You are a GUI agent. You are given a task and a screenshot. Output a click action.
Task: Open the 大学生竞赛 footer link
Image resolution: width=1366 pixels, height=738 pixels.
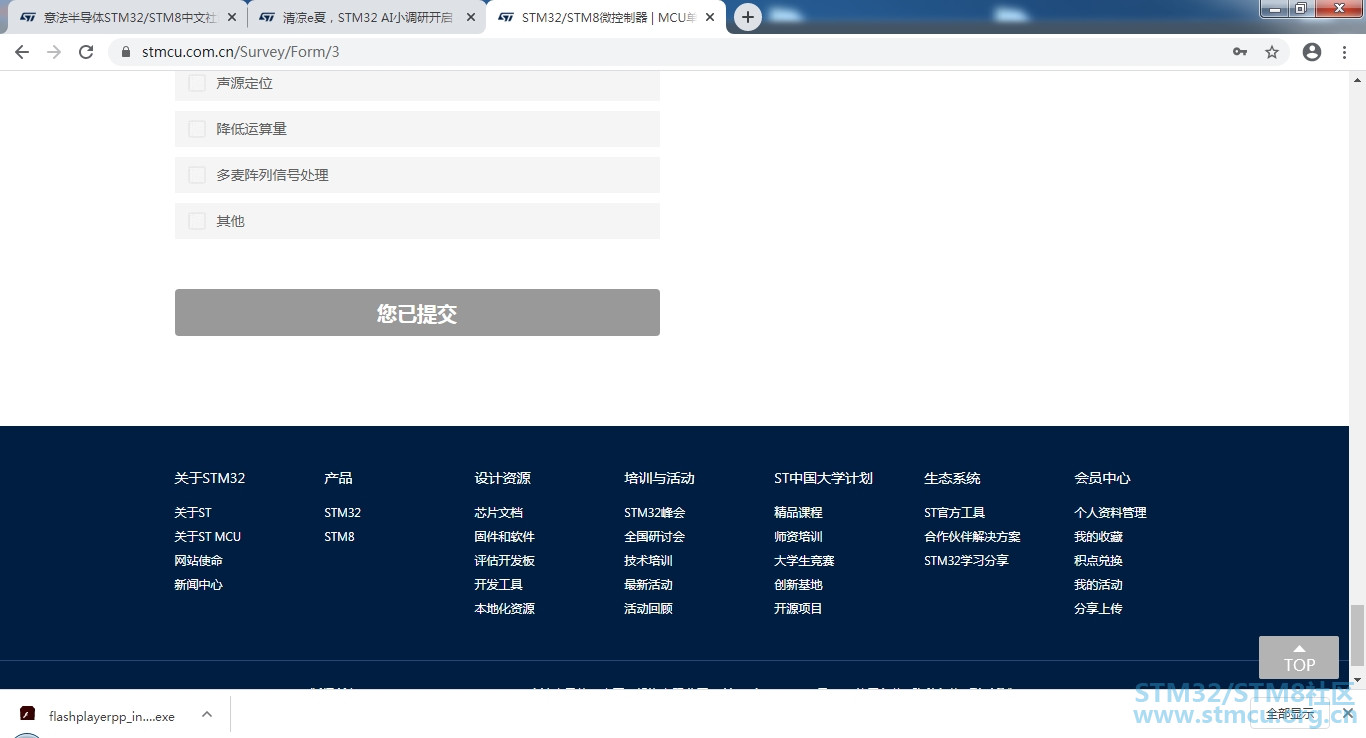(x=805, y=561)
